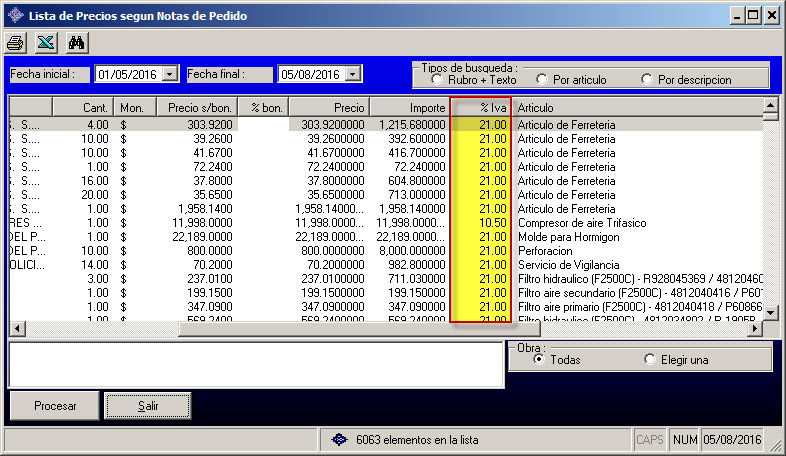
Task: Select the Rubro + Texto search type
Action: coord(438,79)
